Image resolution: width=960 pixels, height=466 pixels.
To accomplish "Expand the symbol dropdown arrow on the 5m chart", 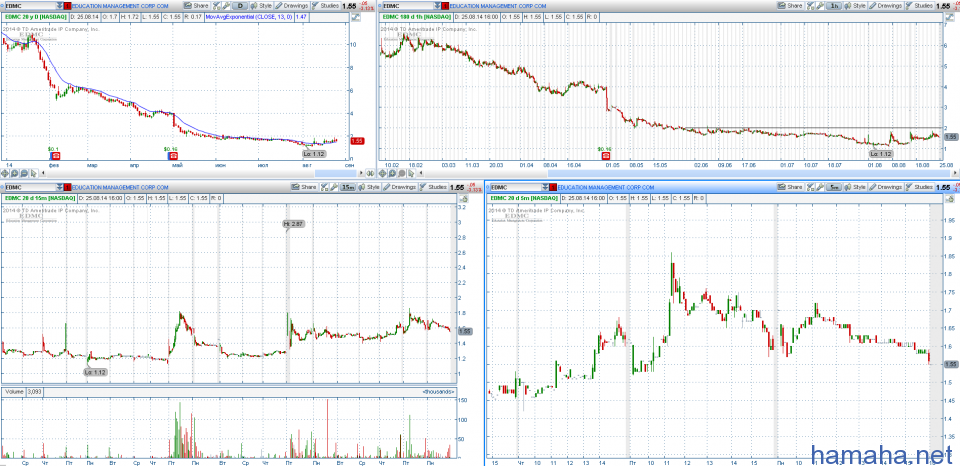I will [545, 187].
